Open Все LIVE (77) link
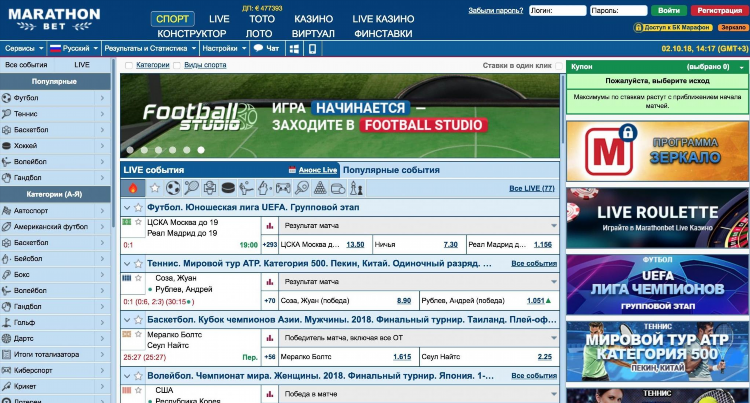The image size is (750, 403). 531,189
